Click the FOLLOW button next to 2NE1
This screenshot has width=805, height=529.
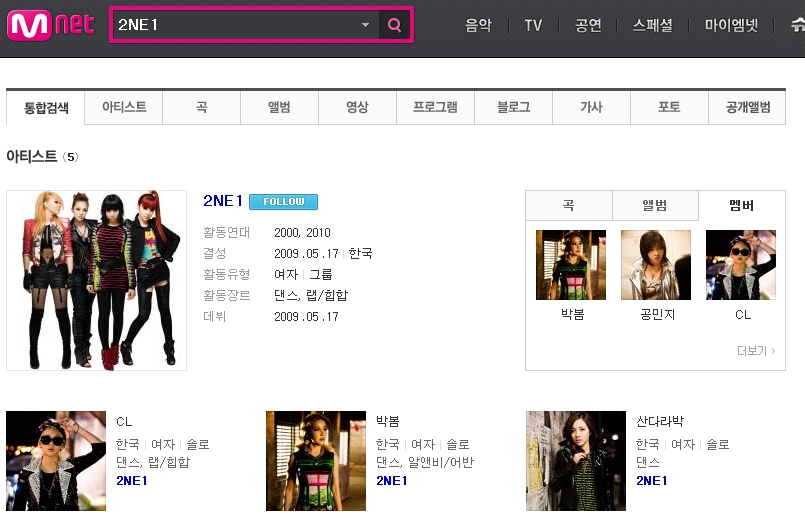pyautogui.click(x=283, y=201)
